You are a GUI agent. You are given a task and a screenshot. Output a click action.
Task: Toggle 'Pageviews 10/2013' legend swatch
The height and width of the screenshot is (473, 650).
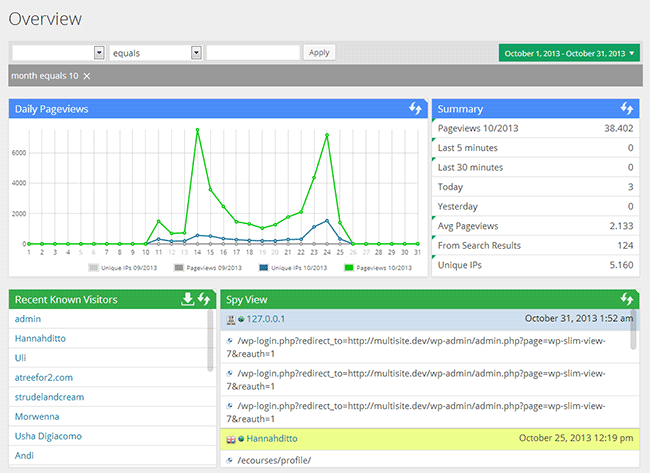(349, 268)
